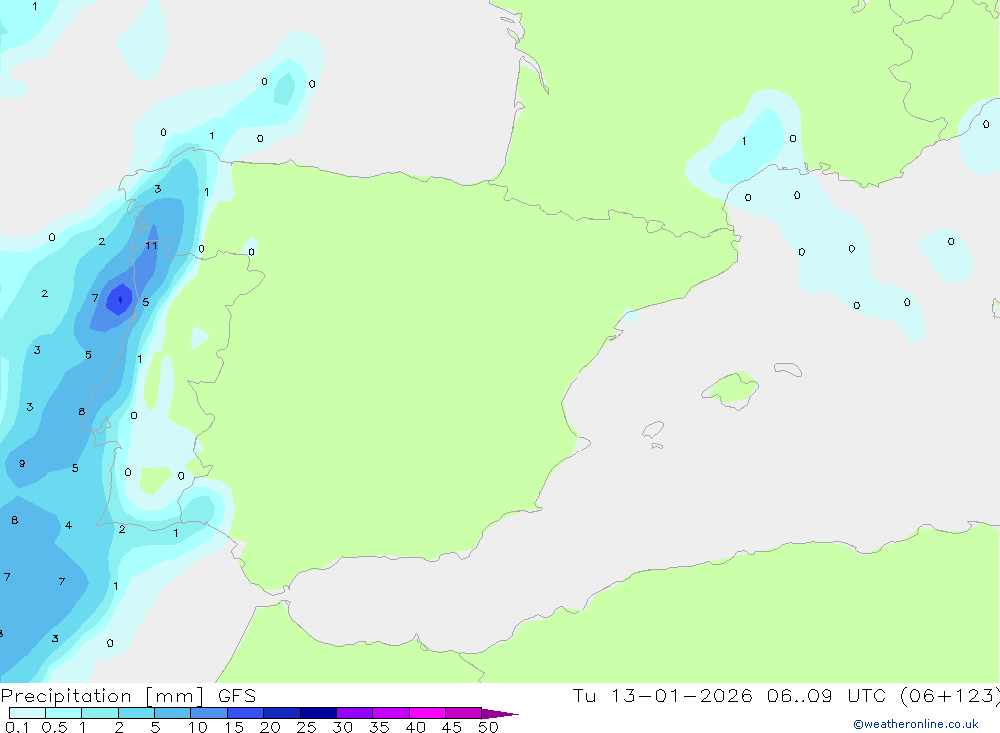This screenshot has width=1000, height=733.
Task: Click the legend label '10'
Action: tap(198, 727)
